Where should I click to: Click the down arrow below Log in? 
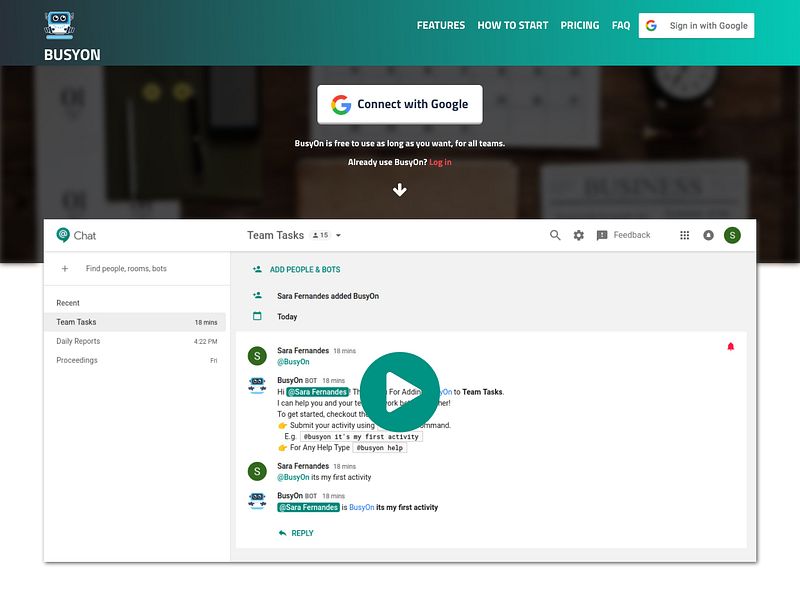(399, 190)
